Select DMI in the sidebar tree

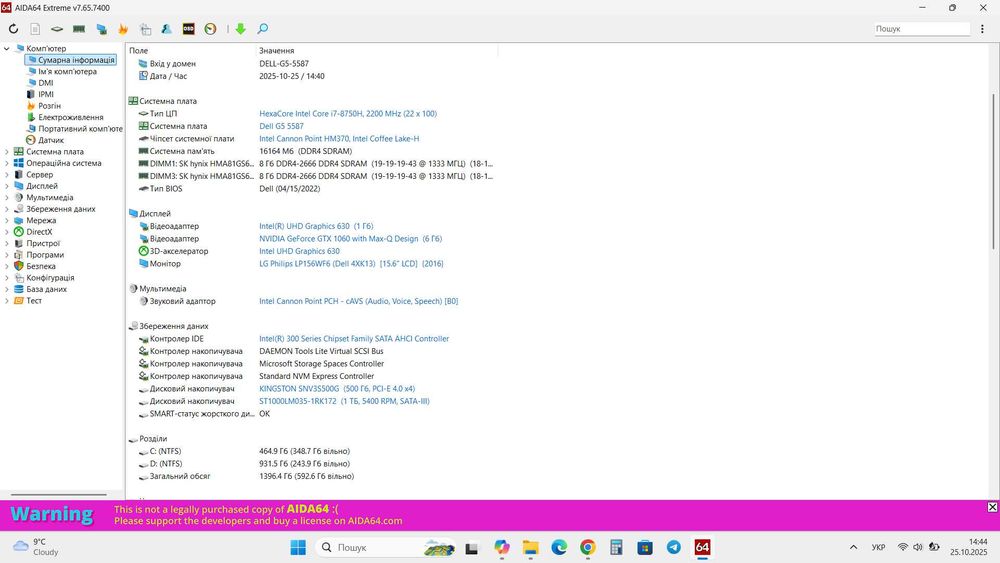[x=45, y=83]
